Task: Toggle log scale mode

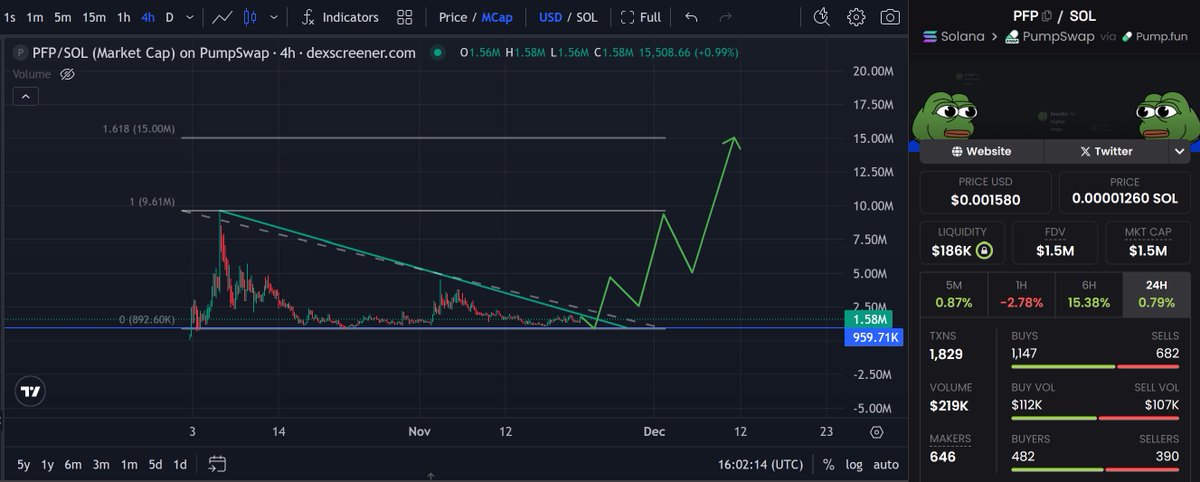Action: click(x=854, y=464)
